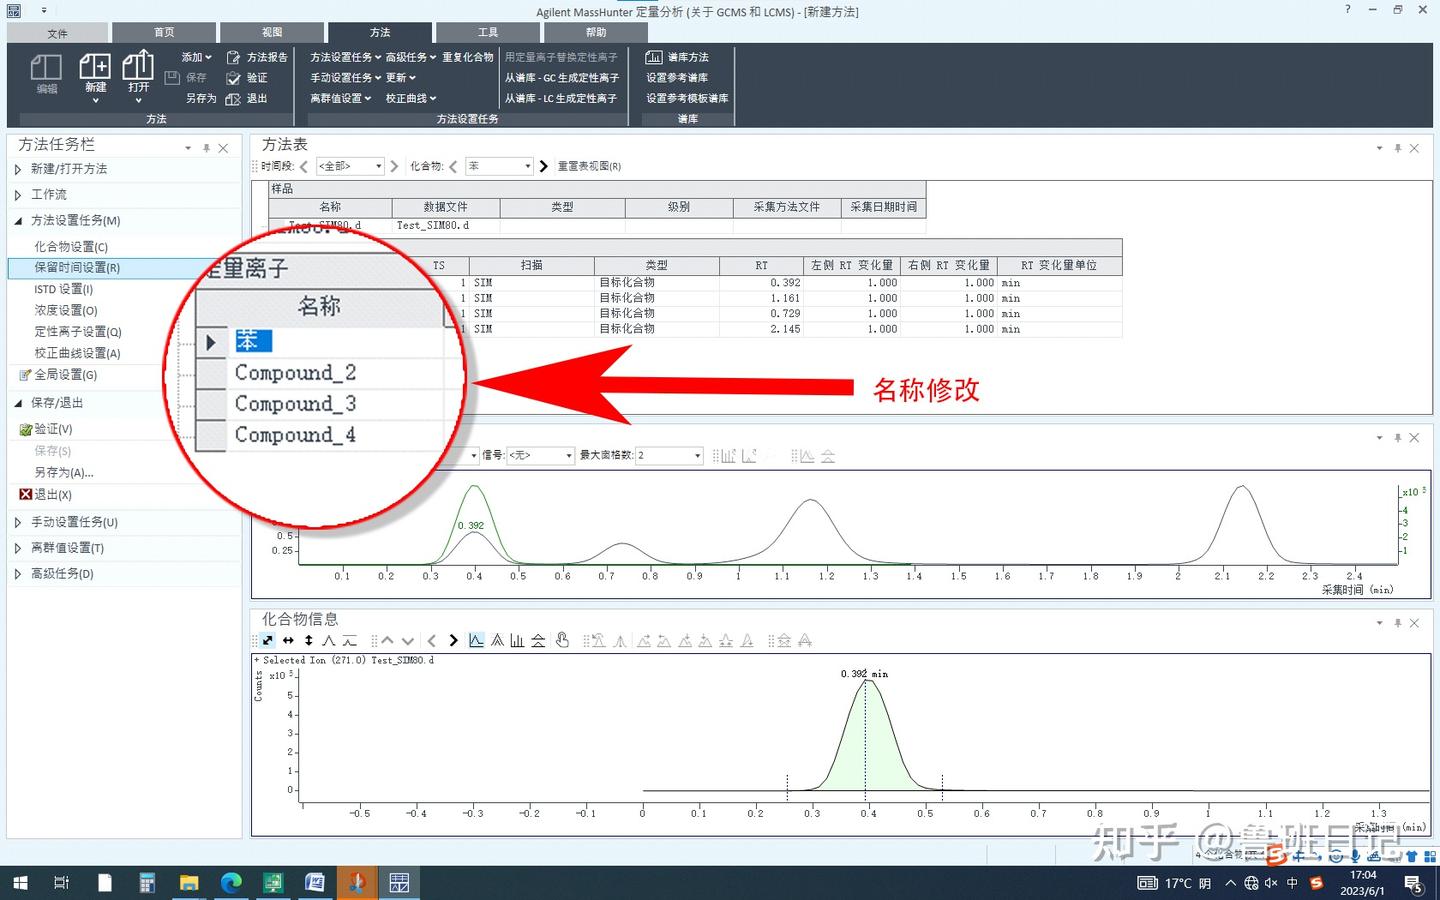Toggle the pin on the 方法表 panel
The height and width of the screenshot is (900, 1440).
click(x=1397, y=147)
